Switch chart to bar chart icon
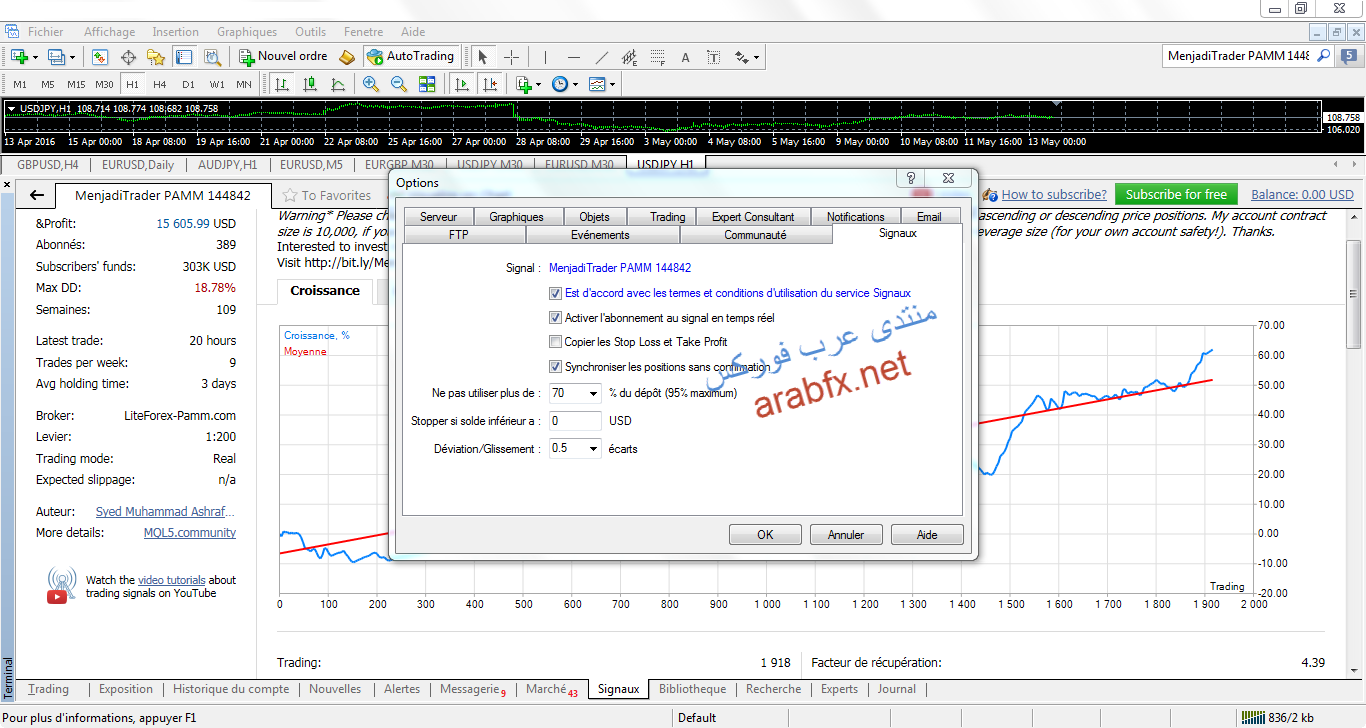This screenshot has height=728, width=1366. [282, 84]
